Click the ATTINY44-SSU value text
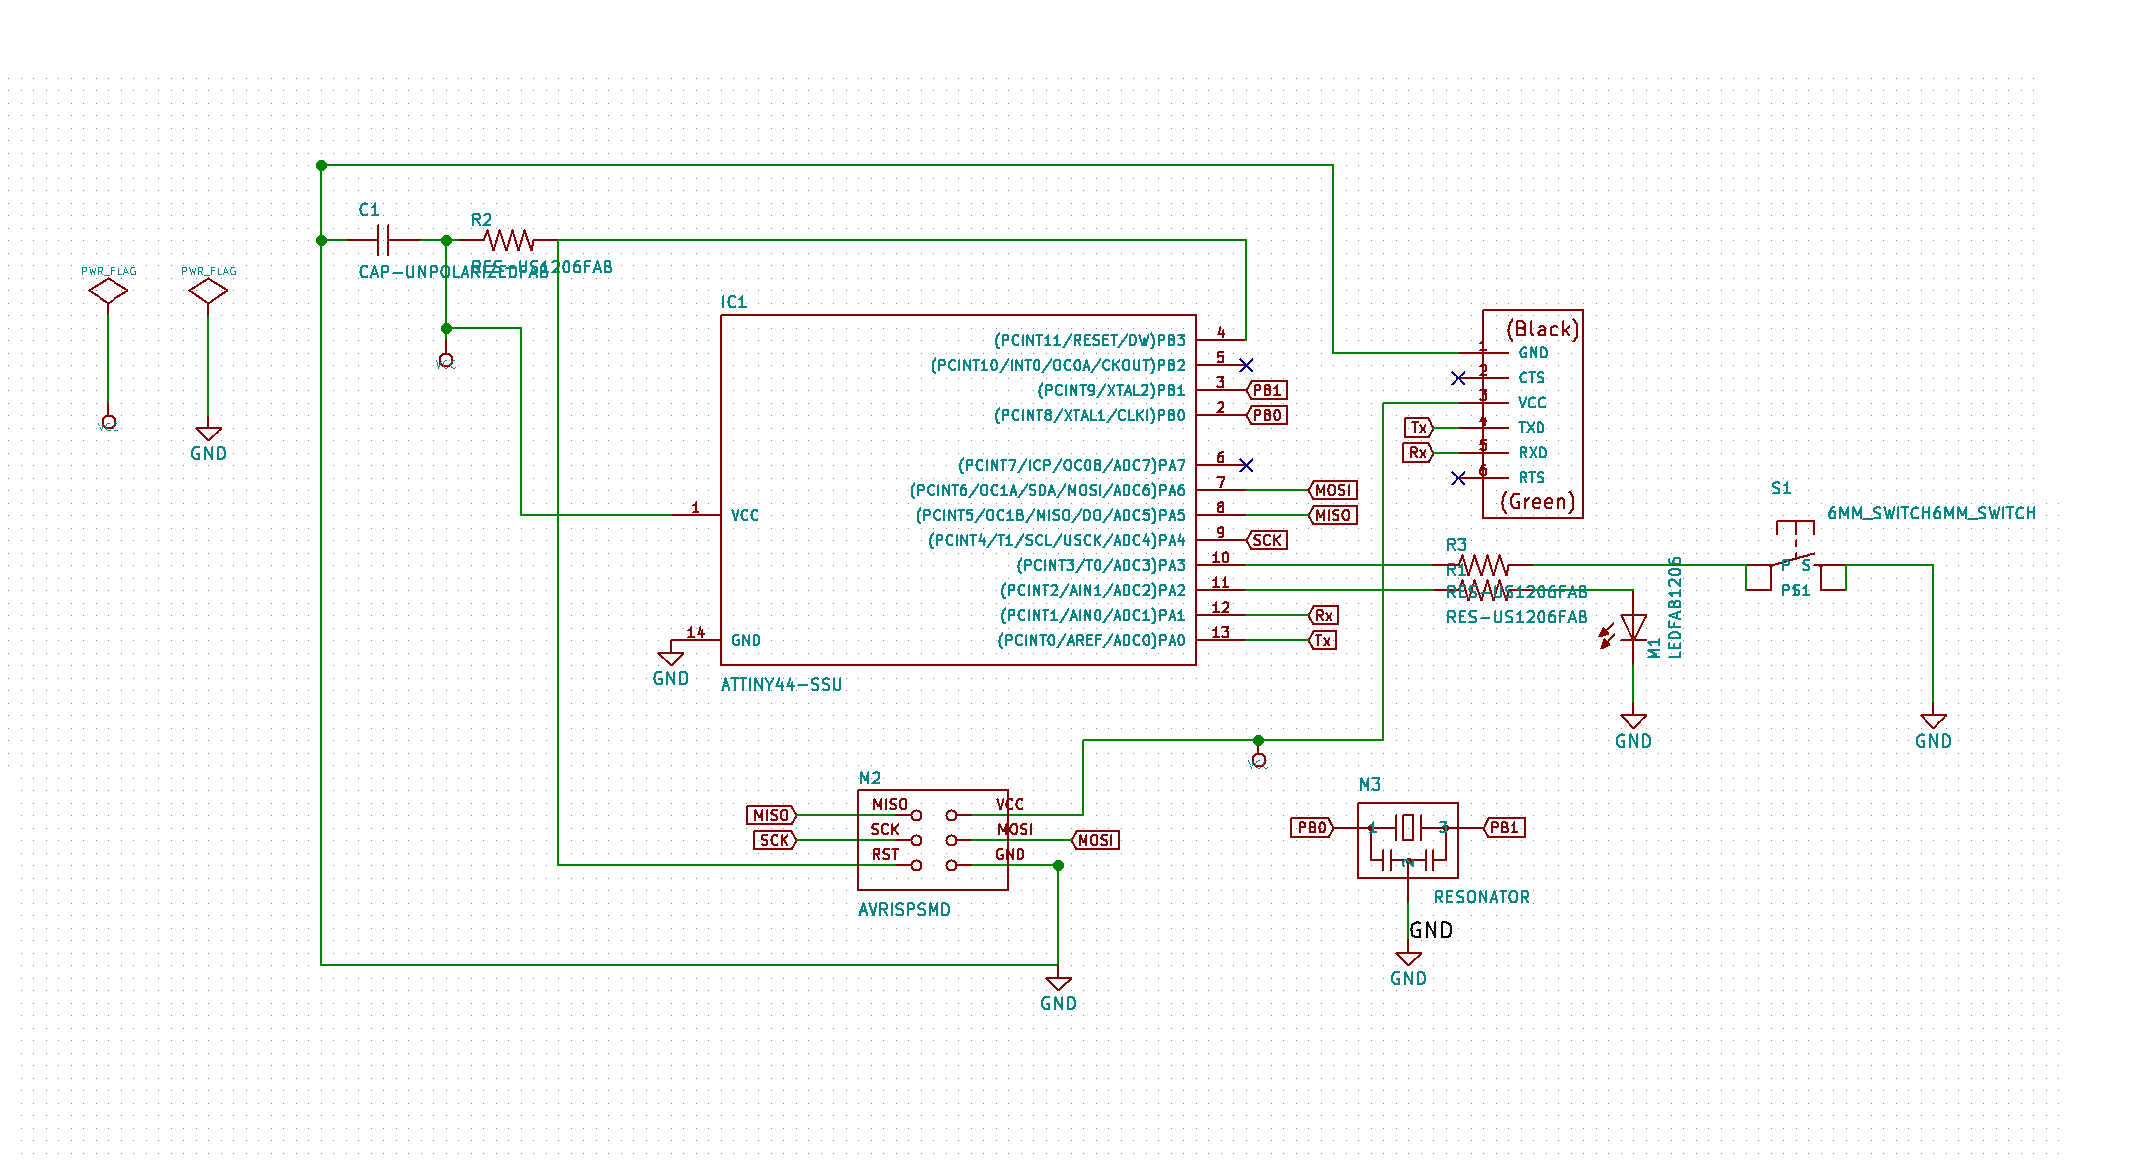The width and height of the screenshot is (2139, 1161). pos(782,685)
